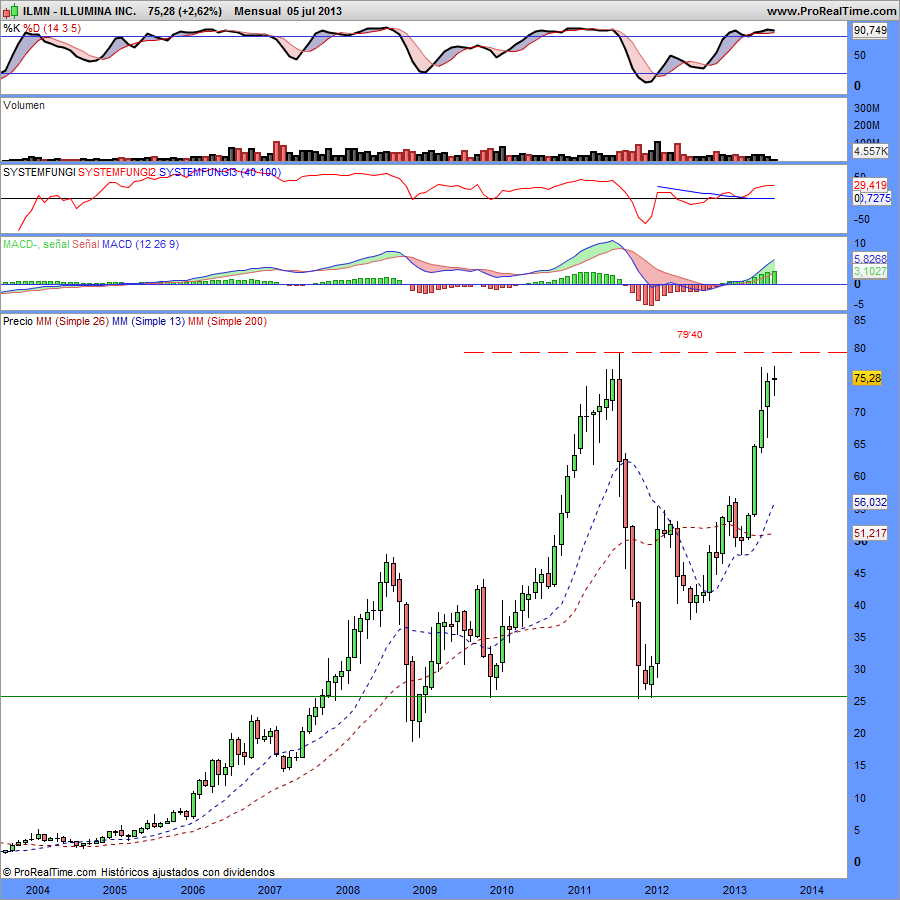900x900 pixels.
Task: Click the date '05 jul 2013'
Action: pyautogui.click(x=315, y=11)
